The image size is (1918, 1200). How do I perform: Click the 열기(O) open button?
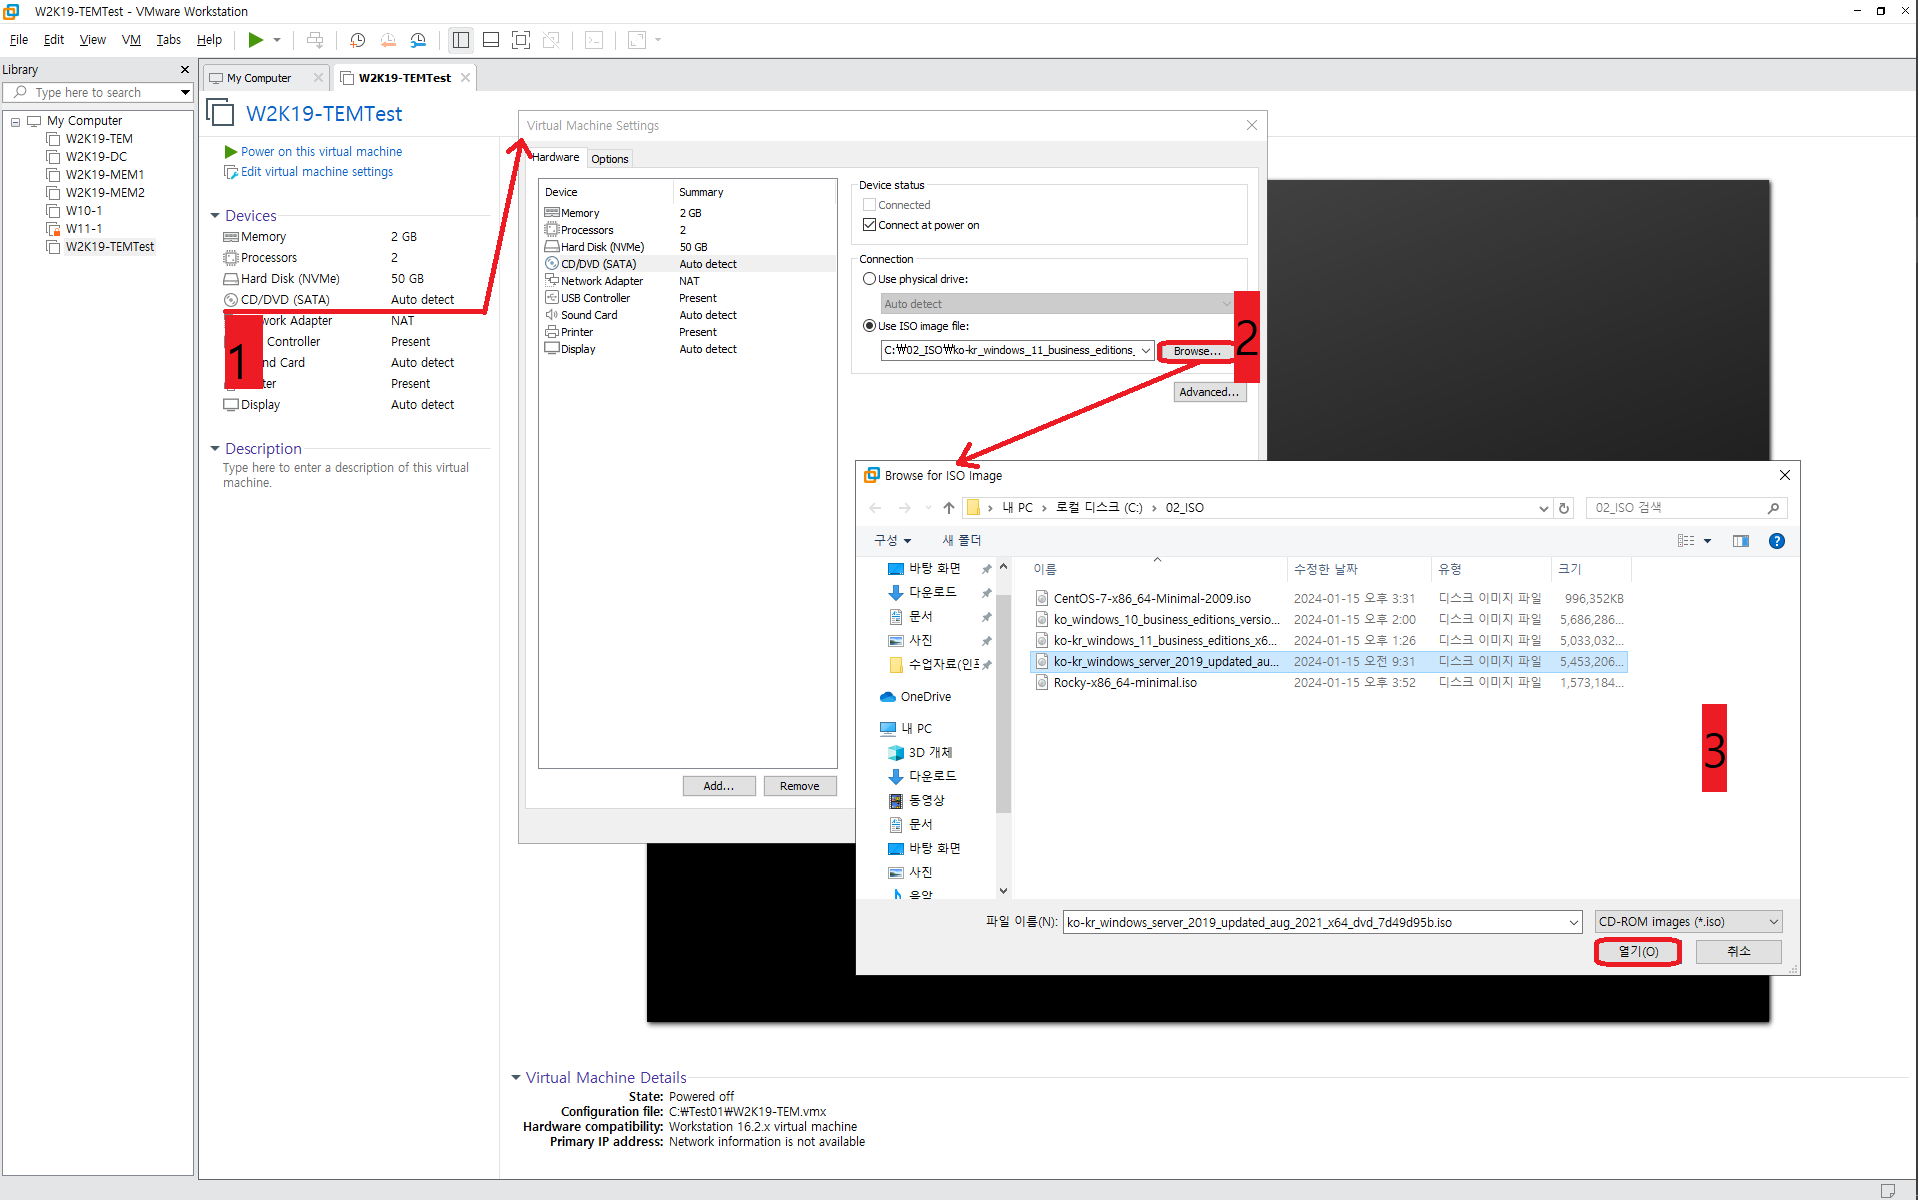pos(1638,952)
